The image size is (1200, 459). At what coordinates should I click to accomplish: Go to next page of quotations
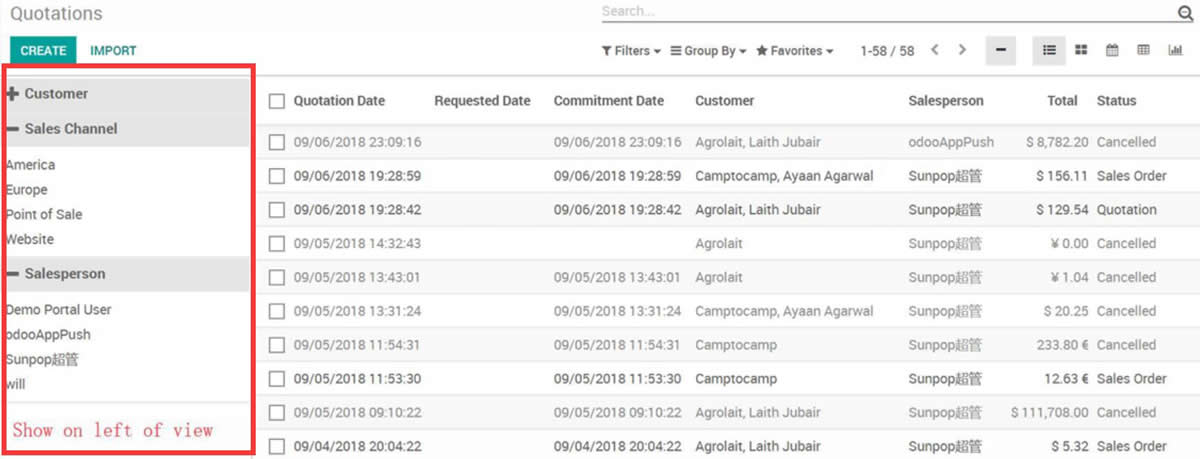point(962,50)
